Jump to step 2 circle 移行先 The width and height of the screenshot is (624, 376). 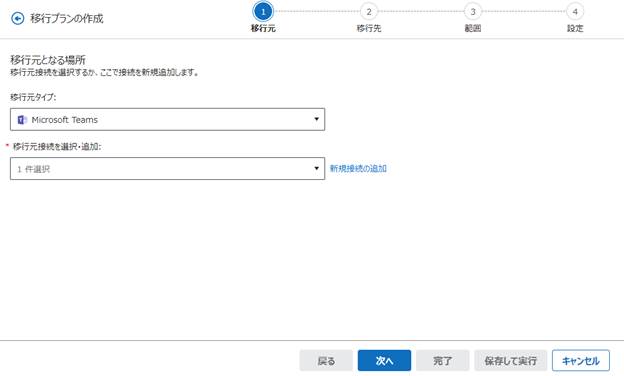click(x=369, y=12)
